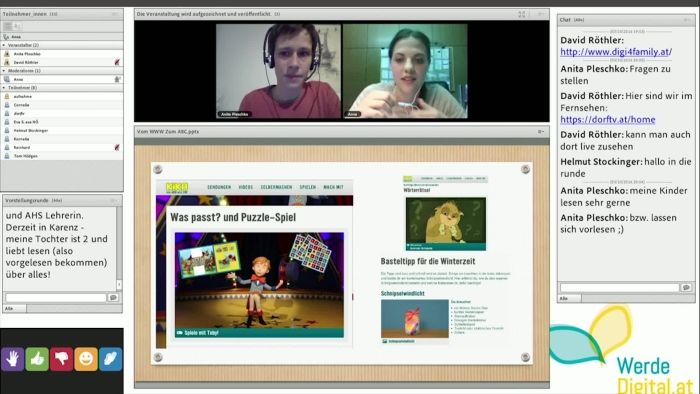Click the Worträtsel creature image
The width and height of the screenshot is (700, 394).
coord(446,224)
